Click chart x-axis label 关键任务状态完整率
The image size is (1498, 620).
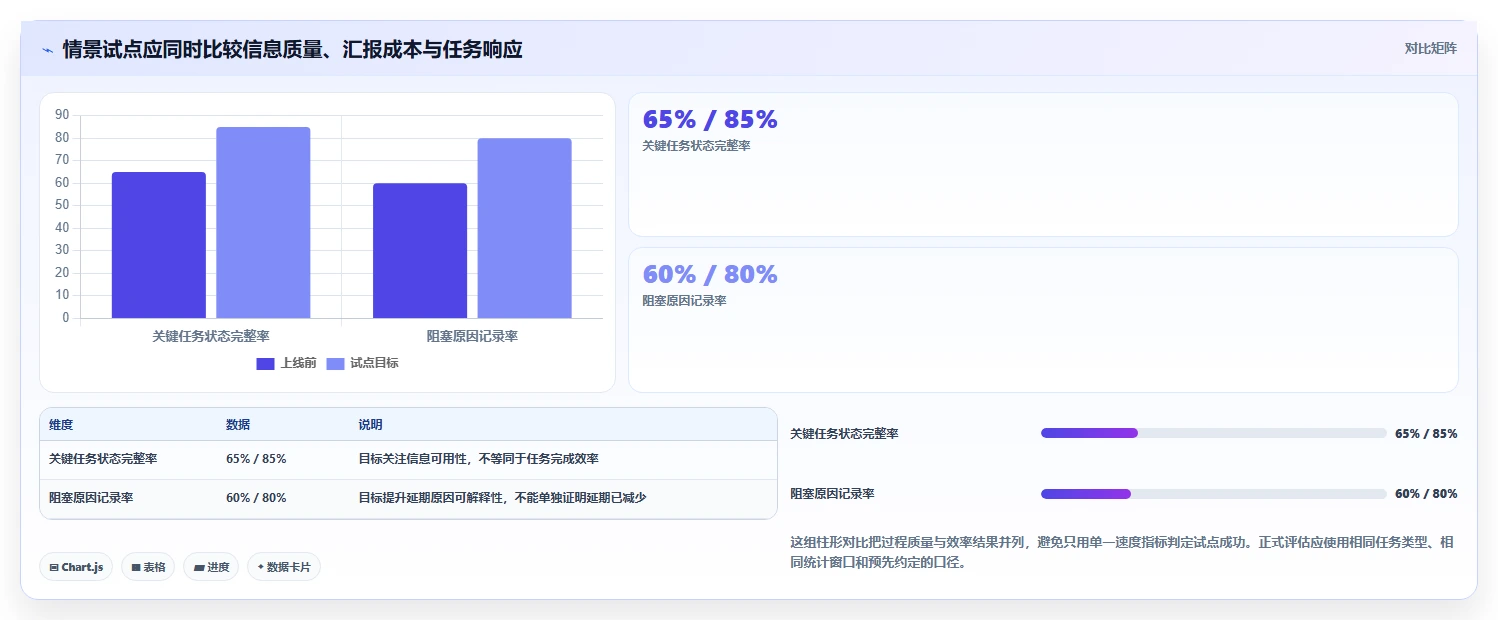click(211, 337)
